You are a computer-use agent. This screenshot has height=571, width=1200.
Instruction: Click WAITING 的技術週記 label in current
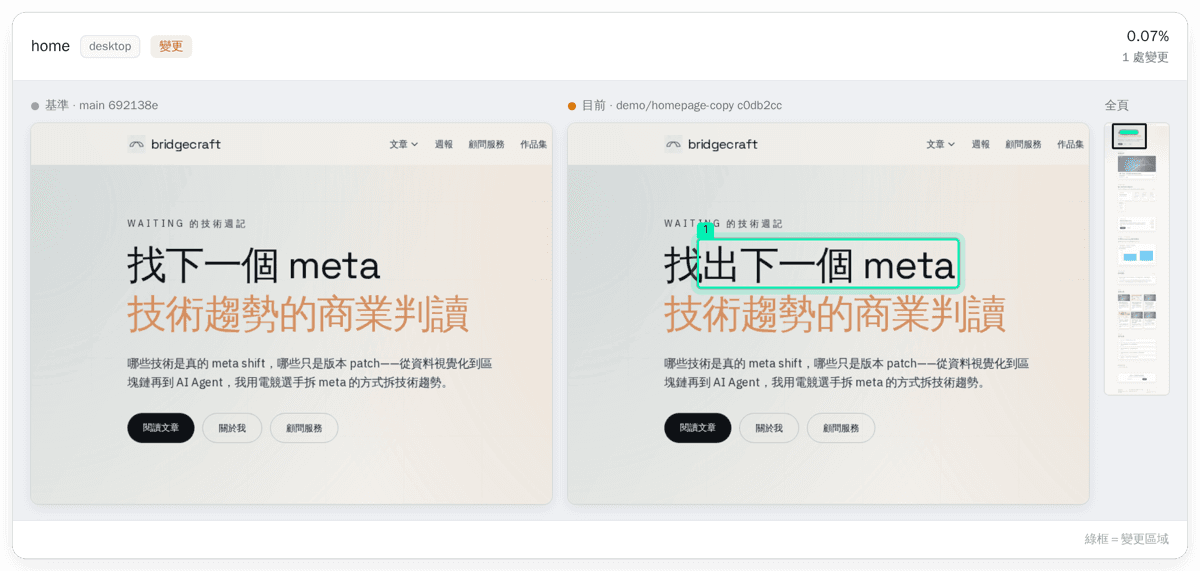(x=724, y=224)
